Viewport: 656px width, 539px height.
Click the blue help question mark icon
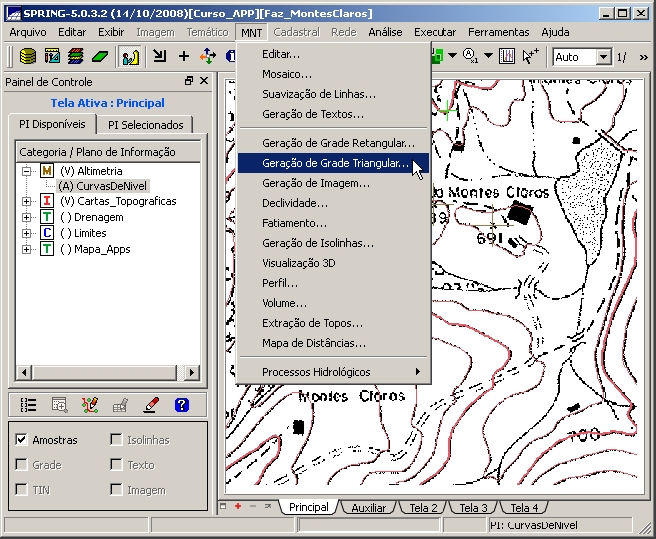(x=181, y=405)
